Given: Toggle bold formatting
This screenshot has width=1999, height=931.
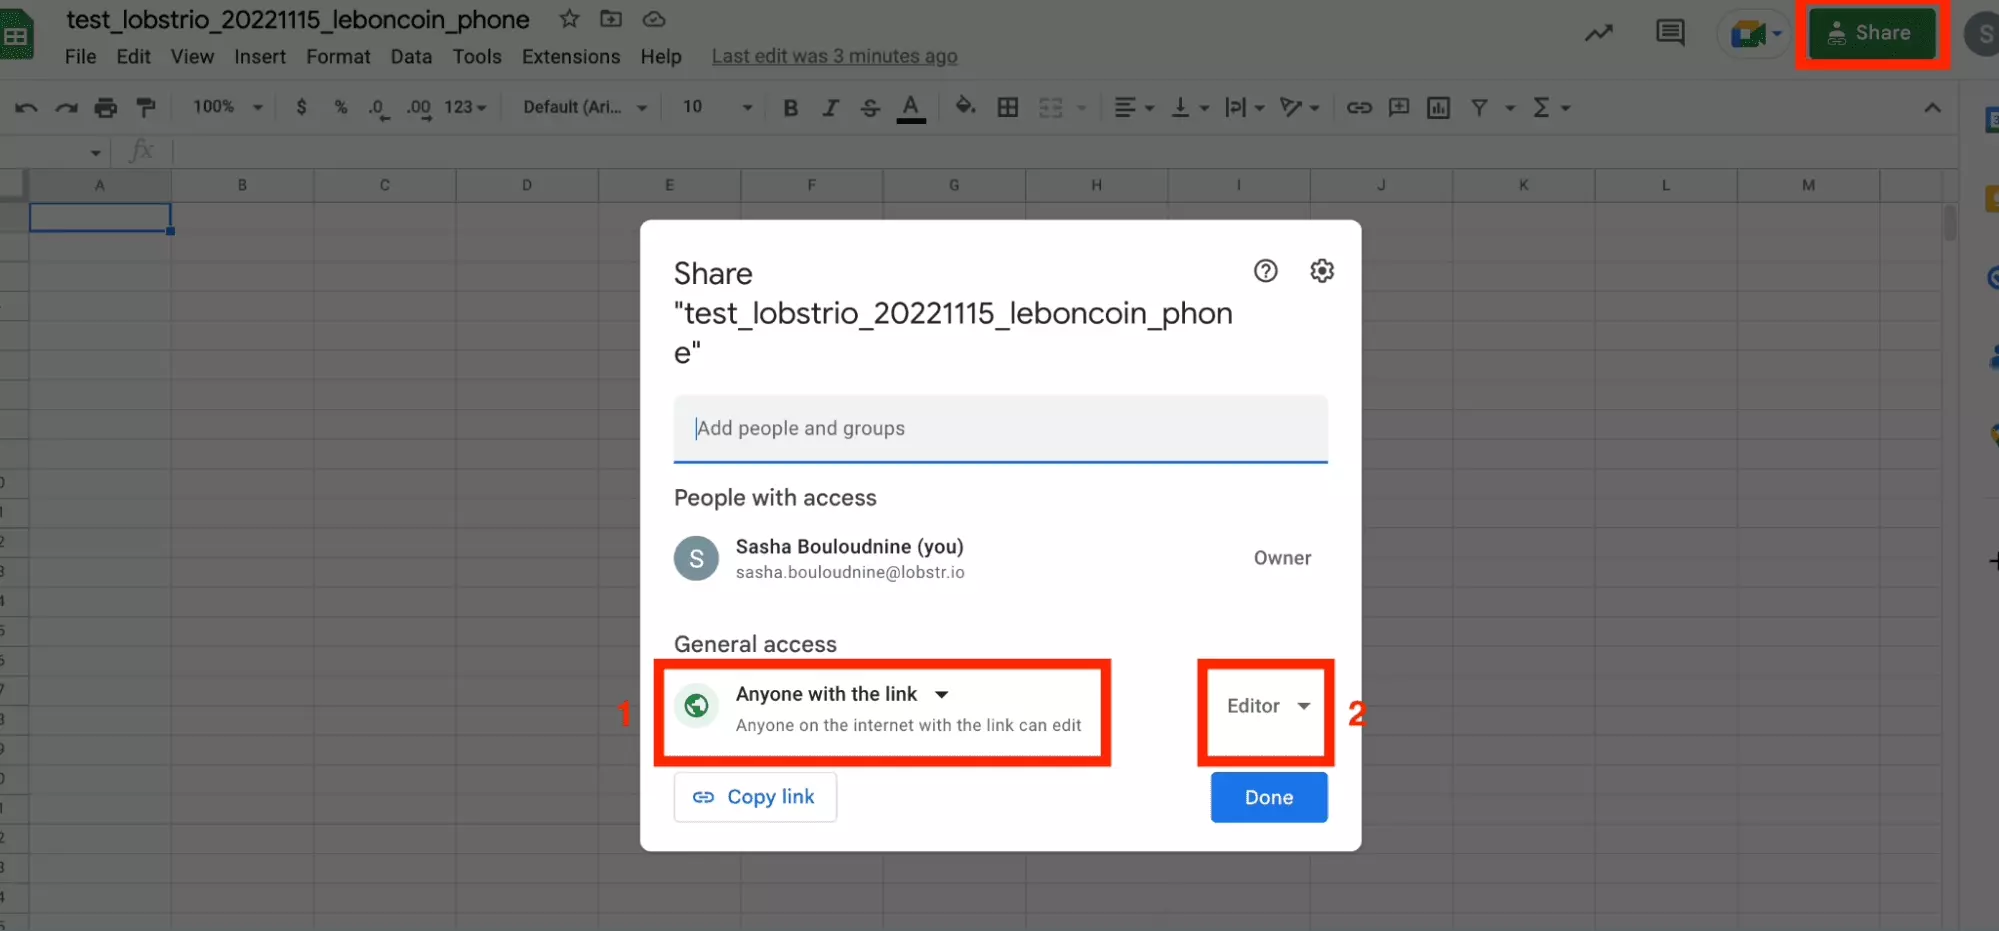Looking at the screenshot, I should [790, 107].
